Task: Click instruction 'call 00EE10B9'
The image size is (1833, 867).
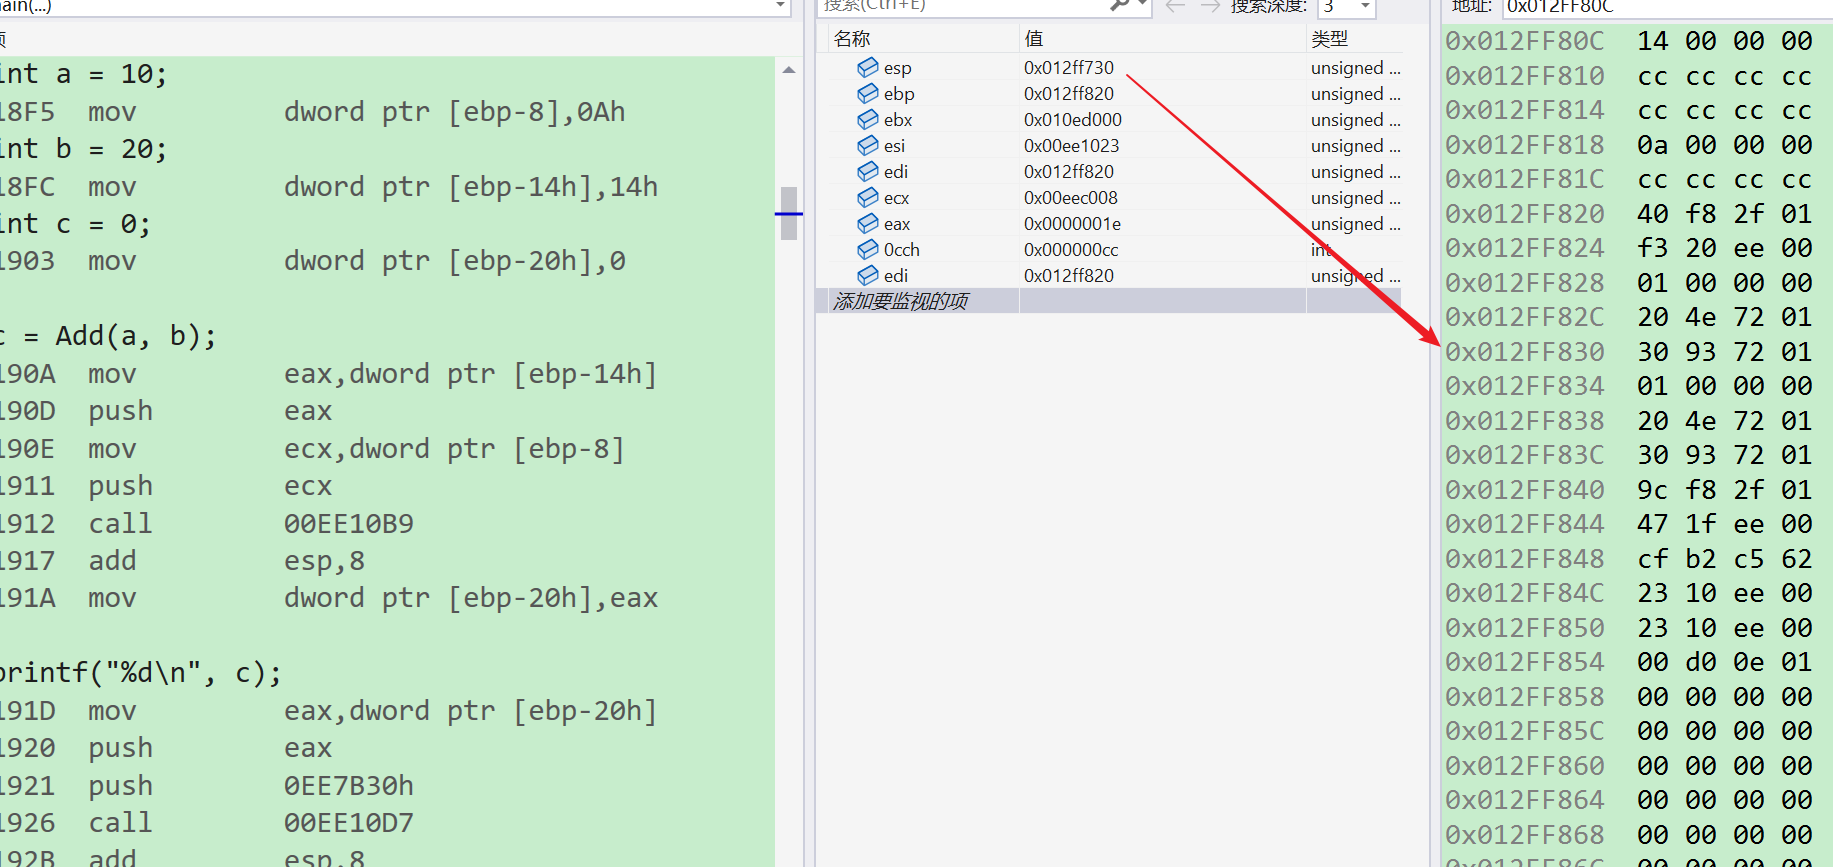Action: (250, 524)
